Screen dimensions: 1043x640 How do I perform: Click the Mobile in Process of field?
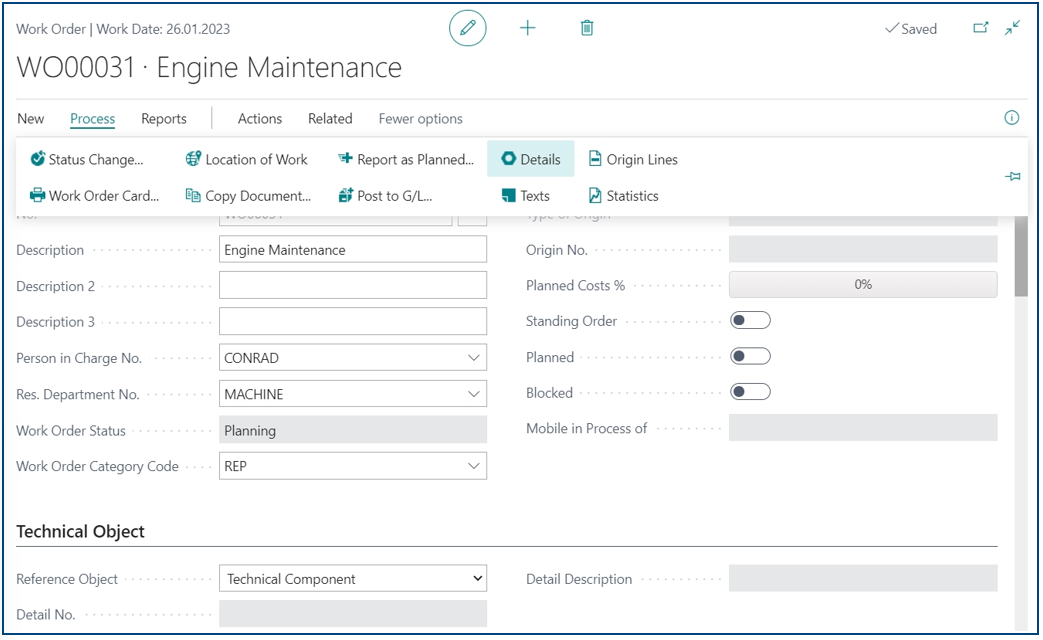point(863,428)
